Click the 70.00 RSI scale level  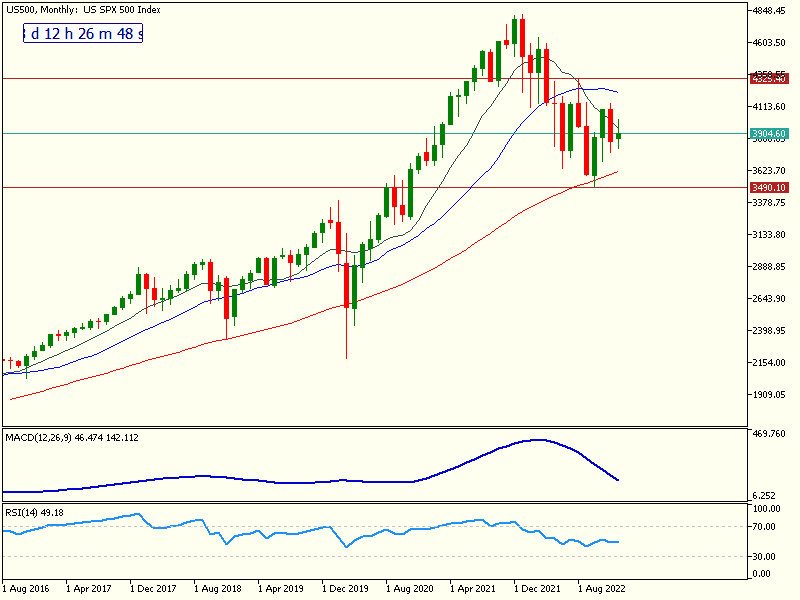point(767,526)
